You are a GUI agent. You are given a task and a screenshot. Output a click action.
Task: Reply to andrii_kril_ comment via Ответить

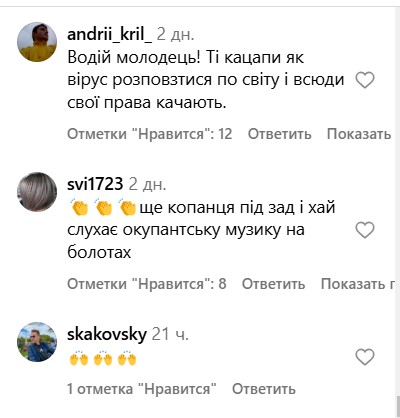pos(280,134)
